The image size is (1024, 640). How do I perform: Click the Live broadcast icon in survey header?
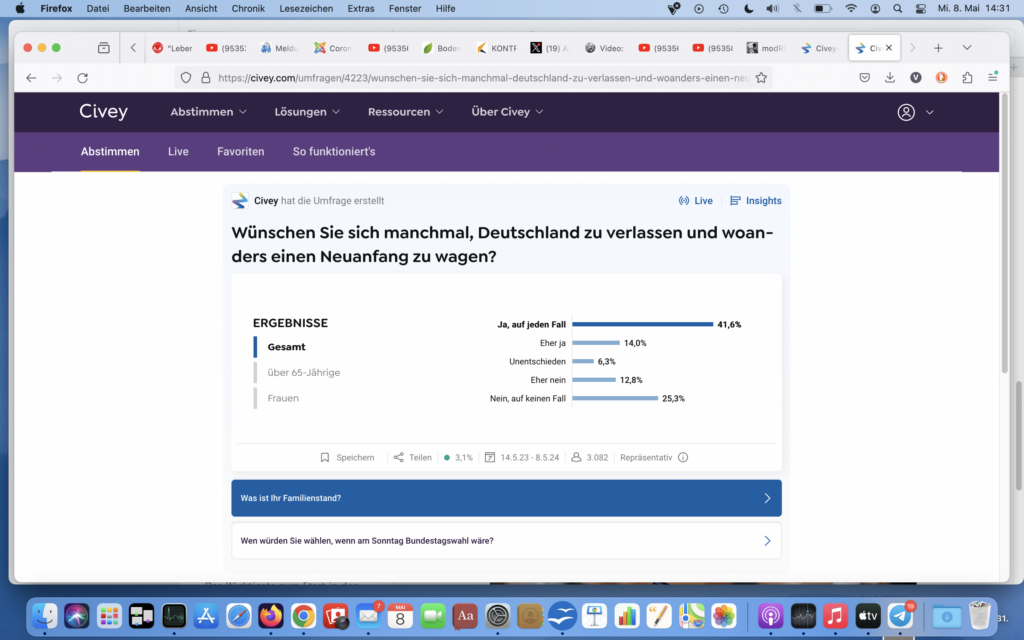point(684,201)
